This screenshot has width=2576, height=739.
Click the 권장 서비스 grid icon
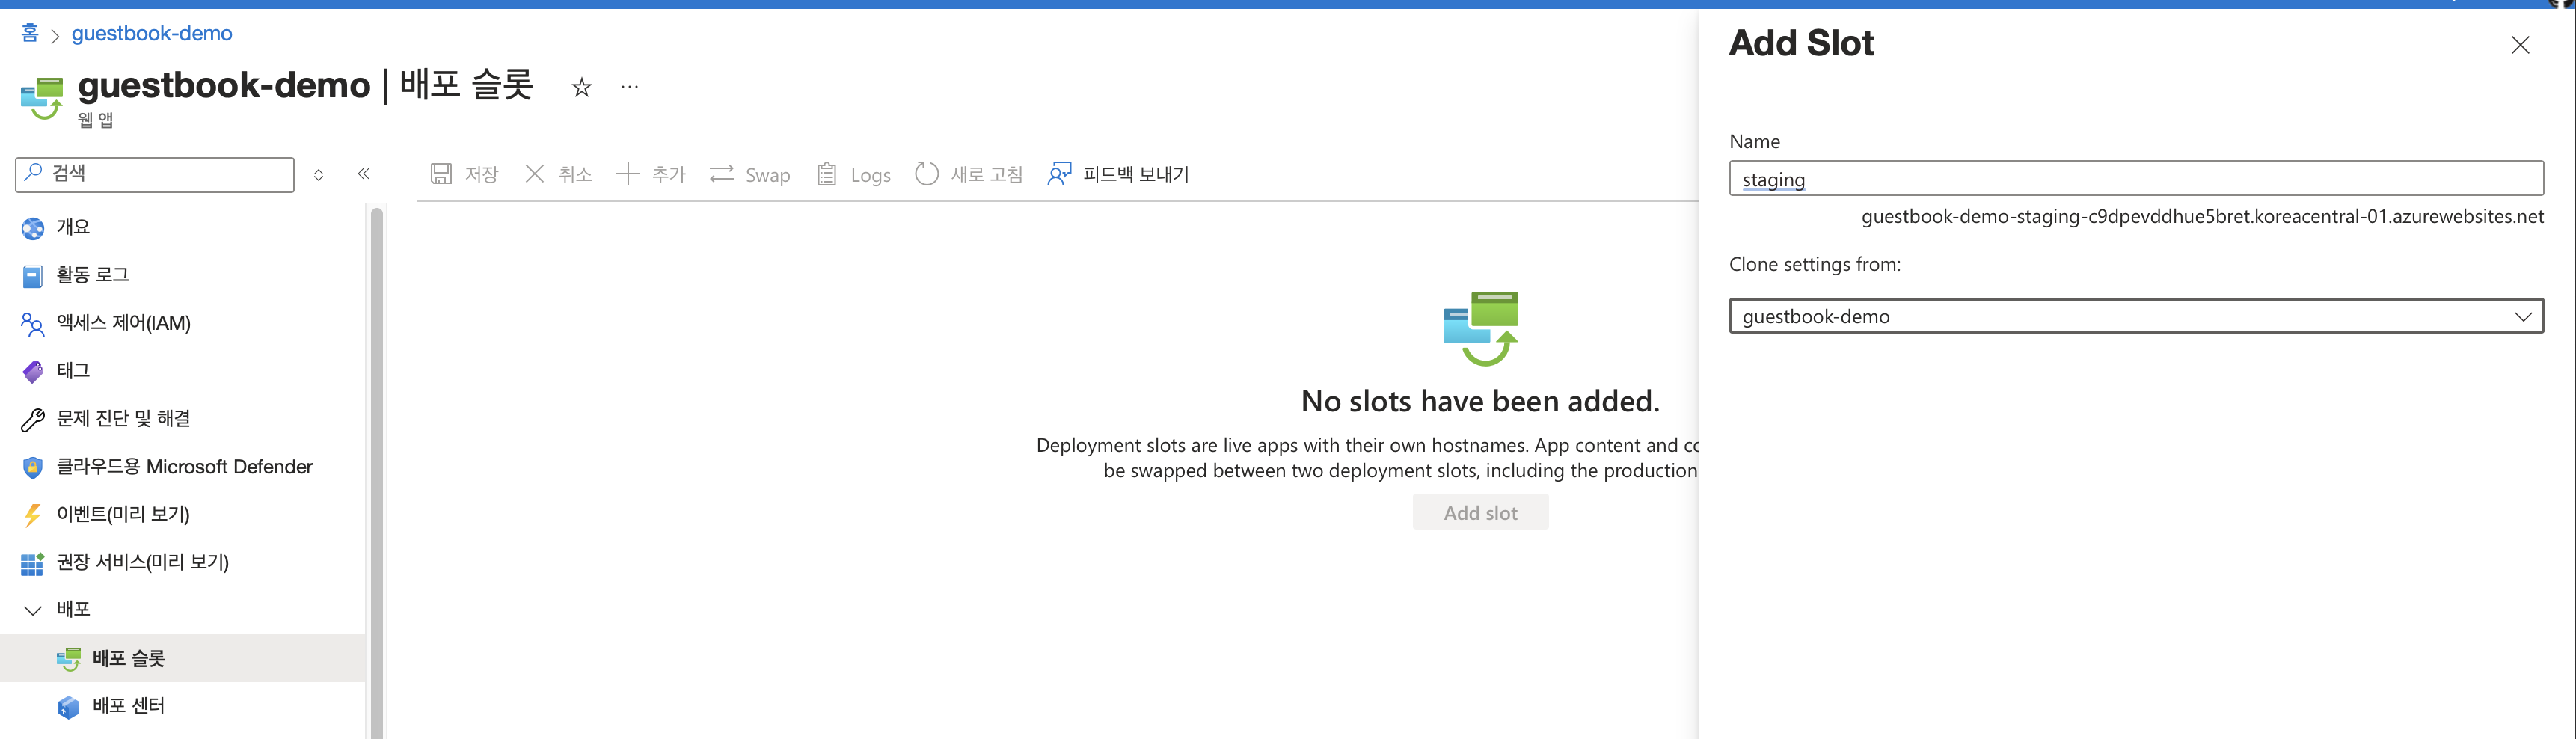pyautogui.click(x=33, y=564)
